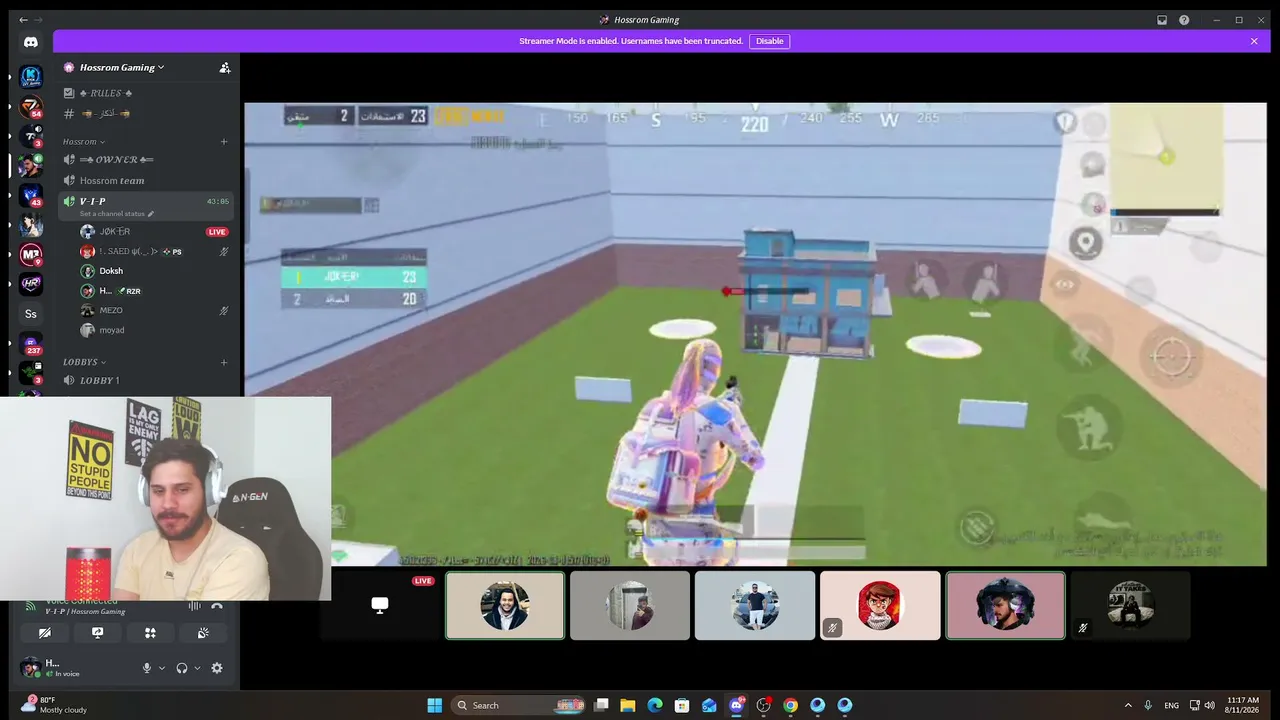The width and height of the screenshot is (1280, 720).
Task: Select the red cartoon avatar participant tile
Action: point(880,605)
